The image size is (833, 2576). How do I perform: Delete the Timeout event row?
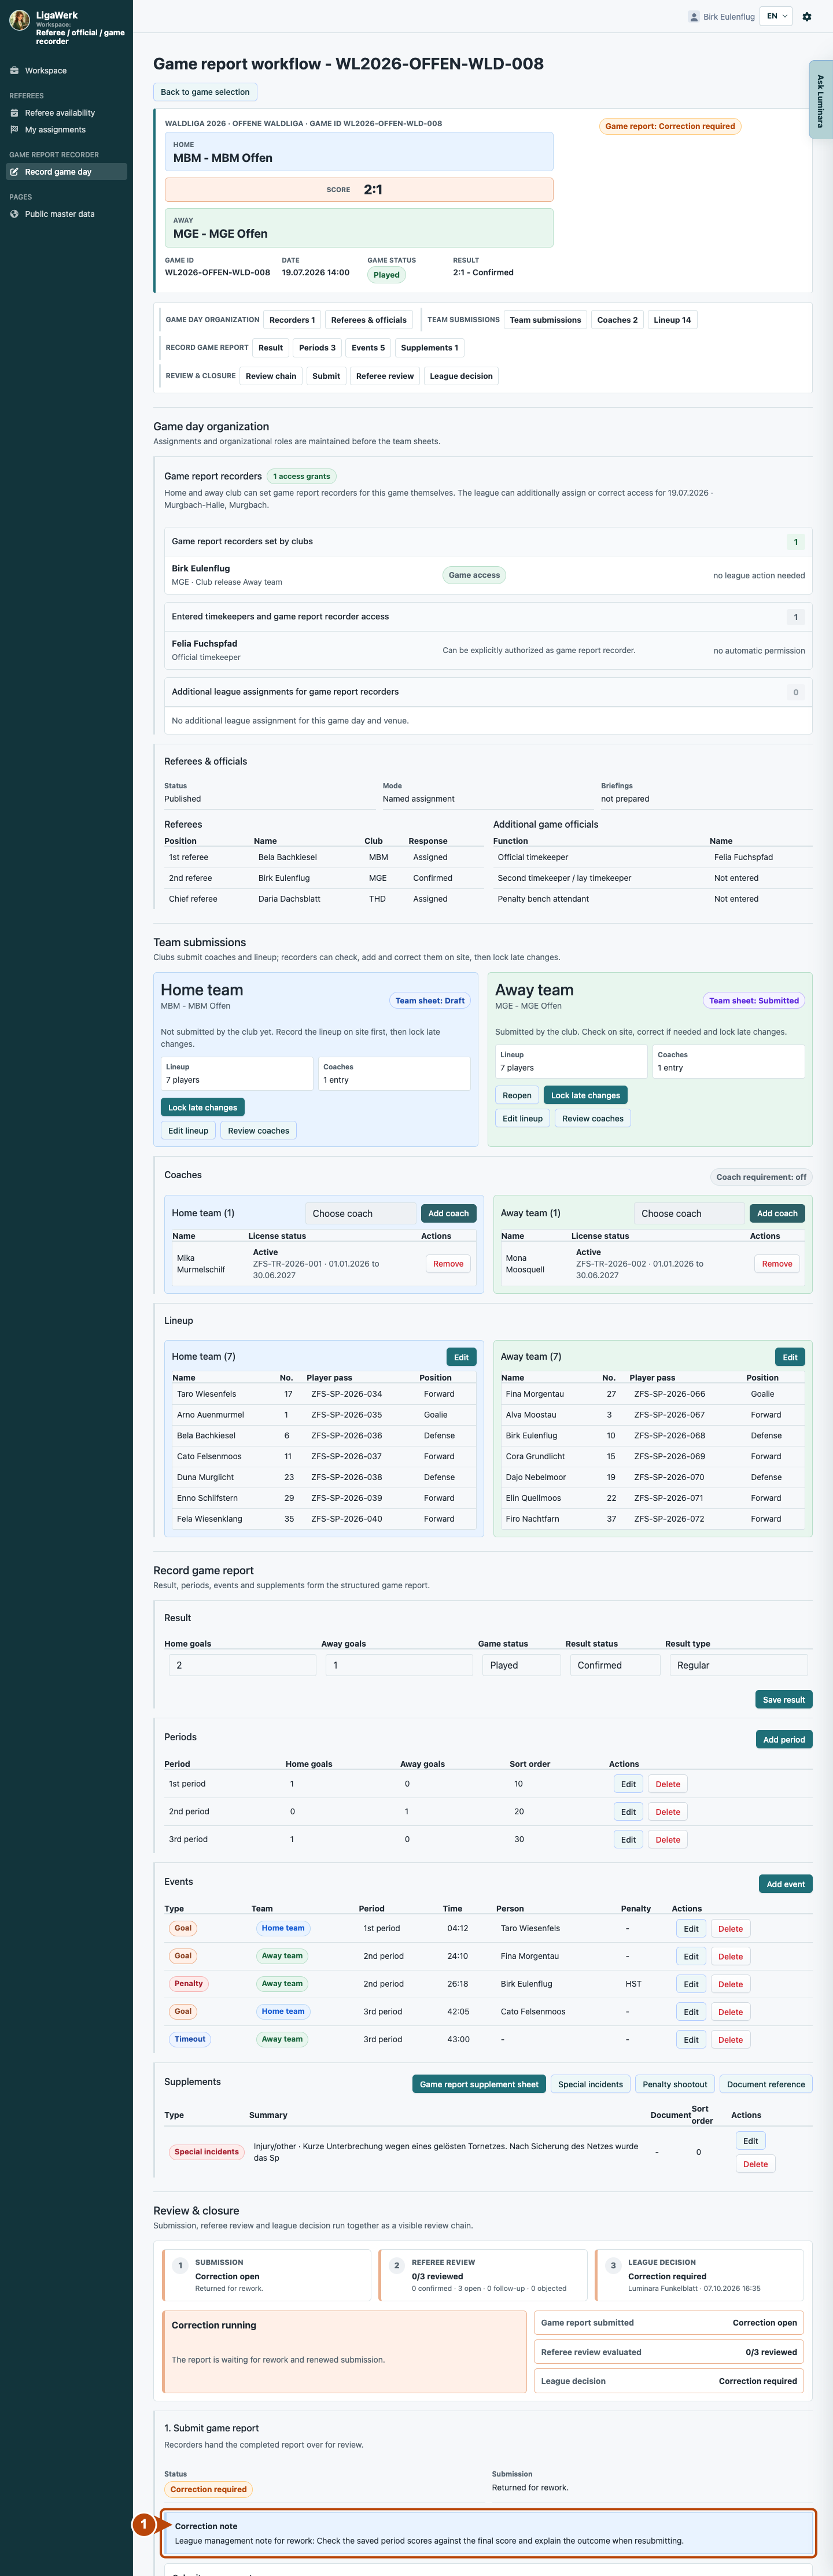click(x=731, y=2040)
